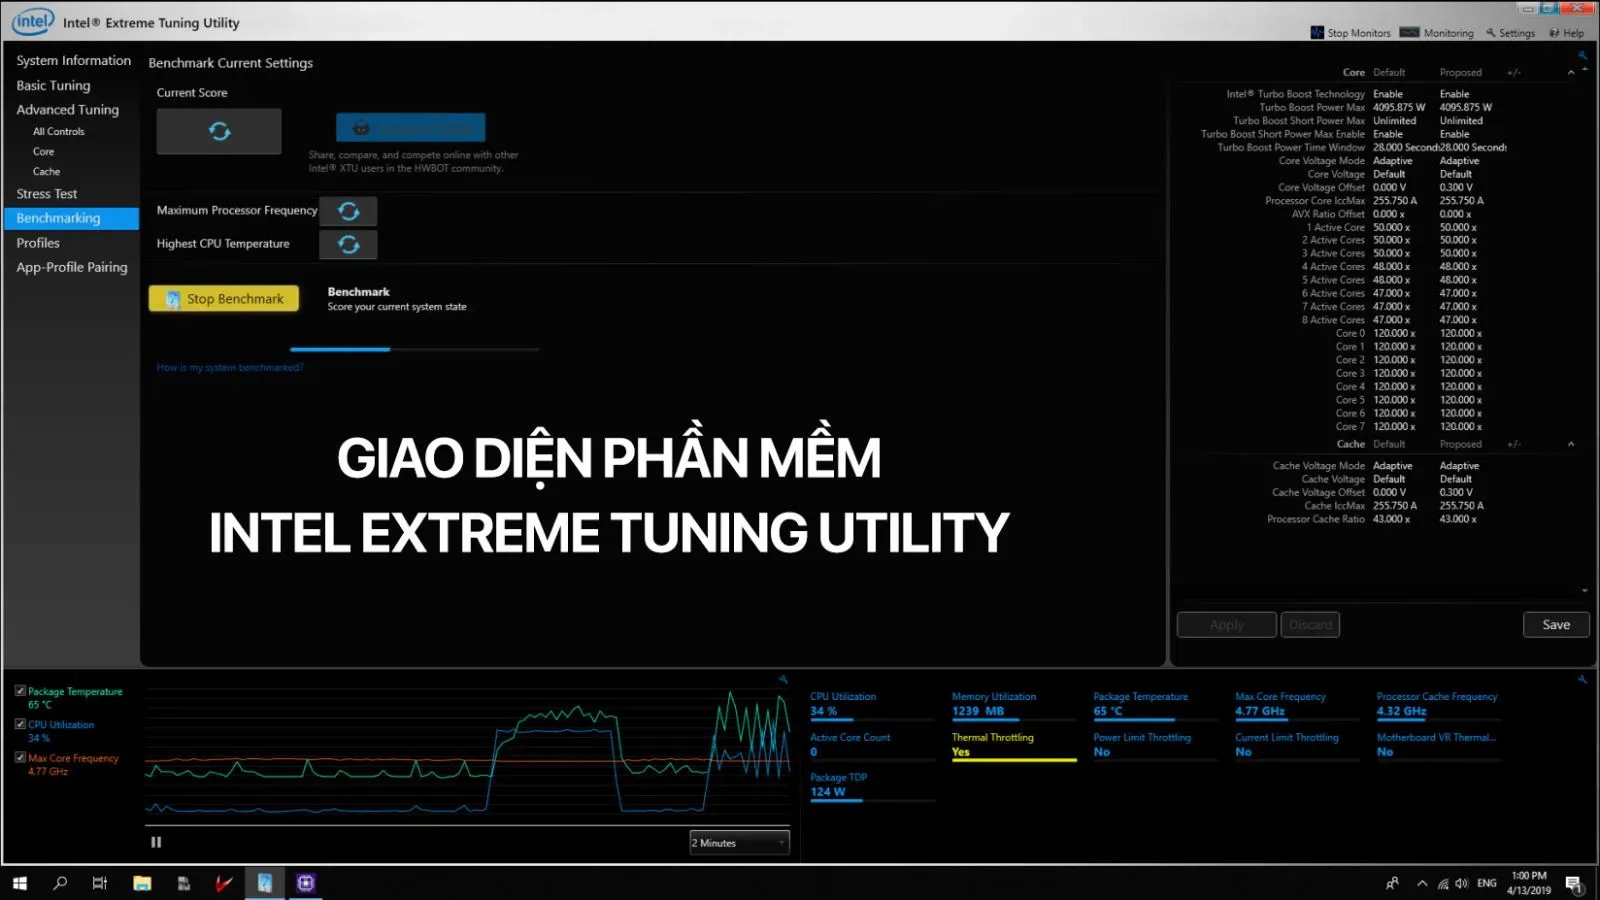Open Windows search from taskbar

[60, 883]
